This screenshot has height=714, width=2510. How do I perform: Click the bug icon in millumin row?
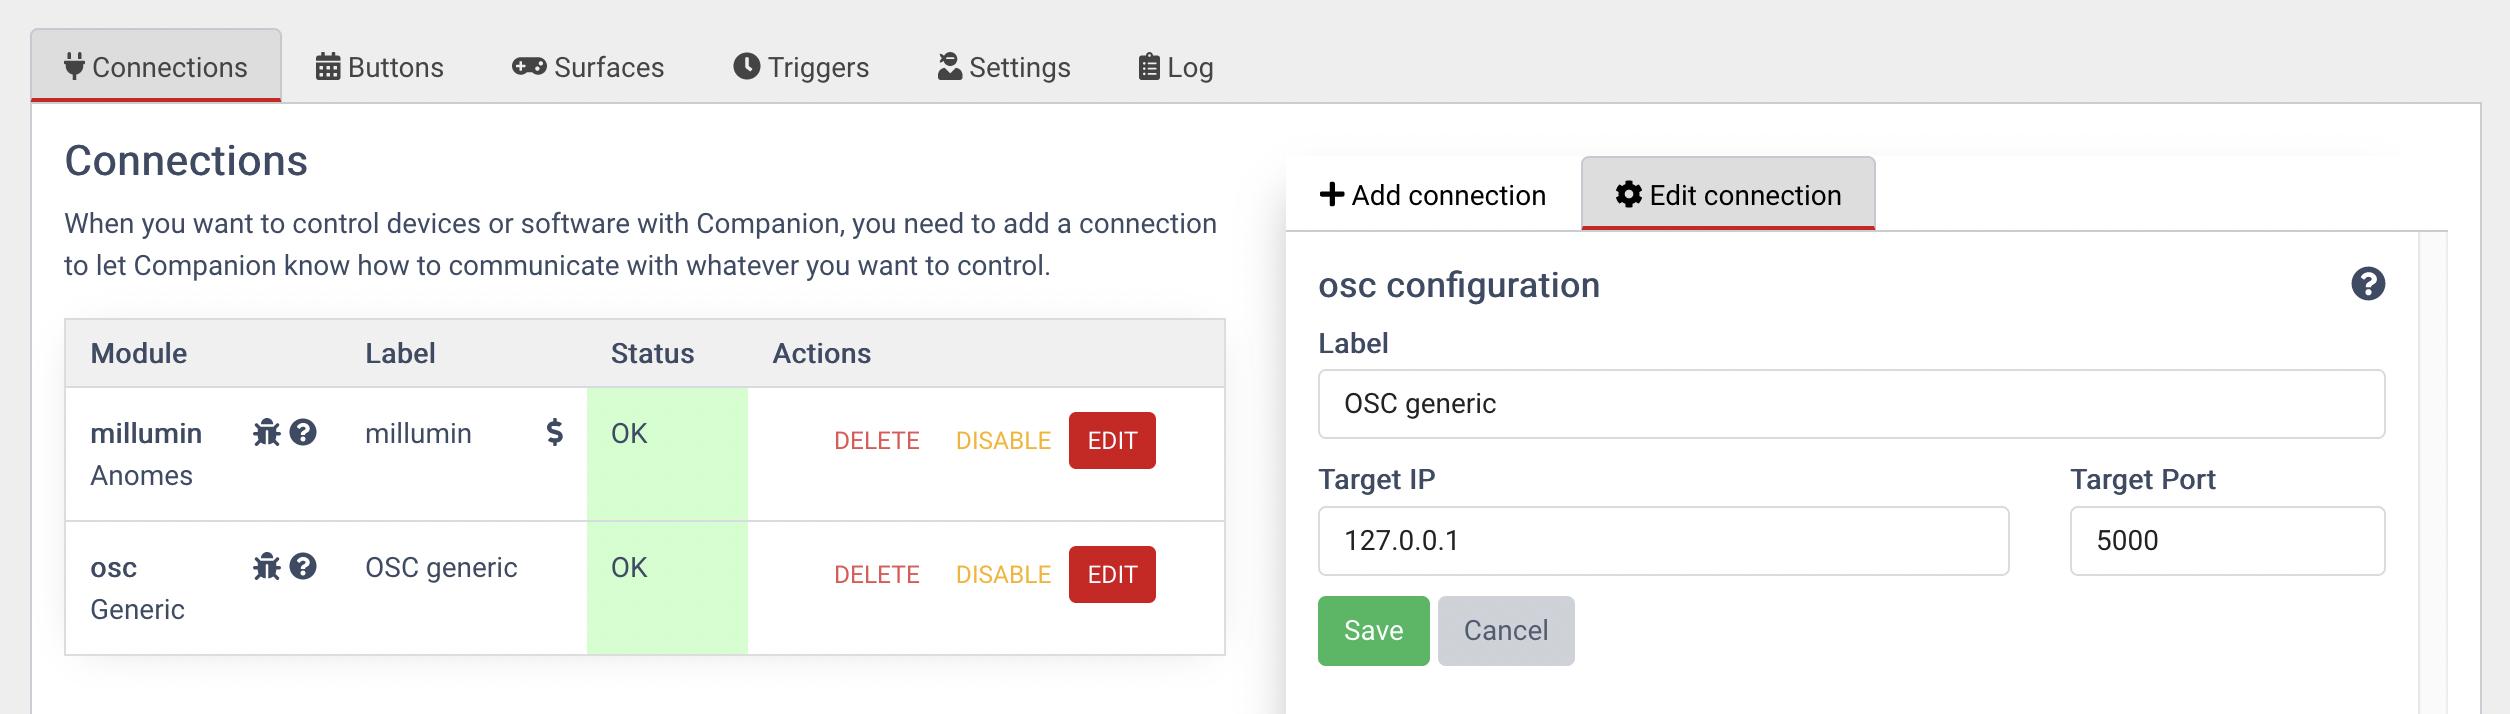266,433
